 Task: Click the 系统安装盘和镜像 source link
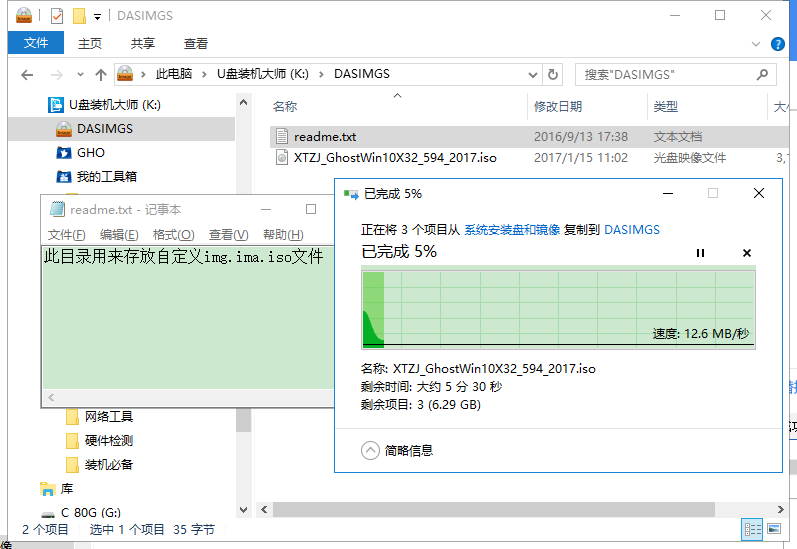coord(511,230)
